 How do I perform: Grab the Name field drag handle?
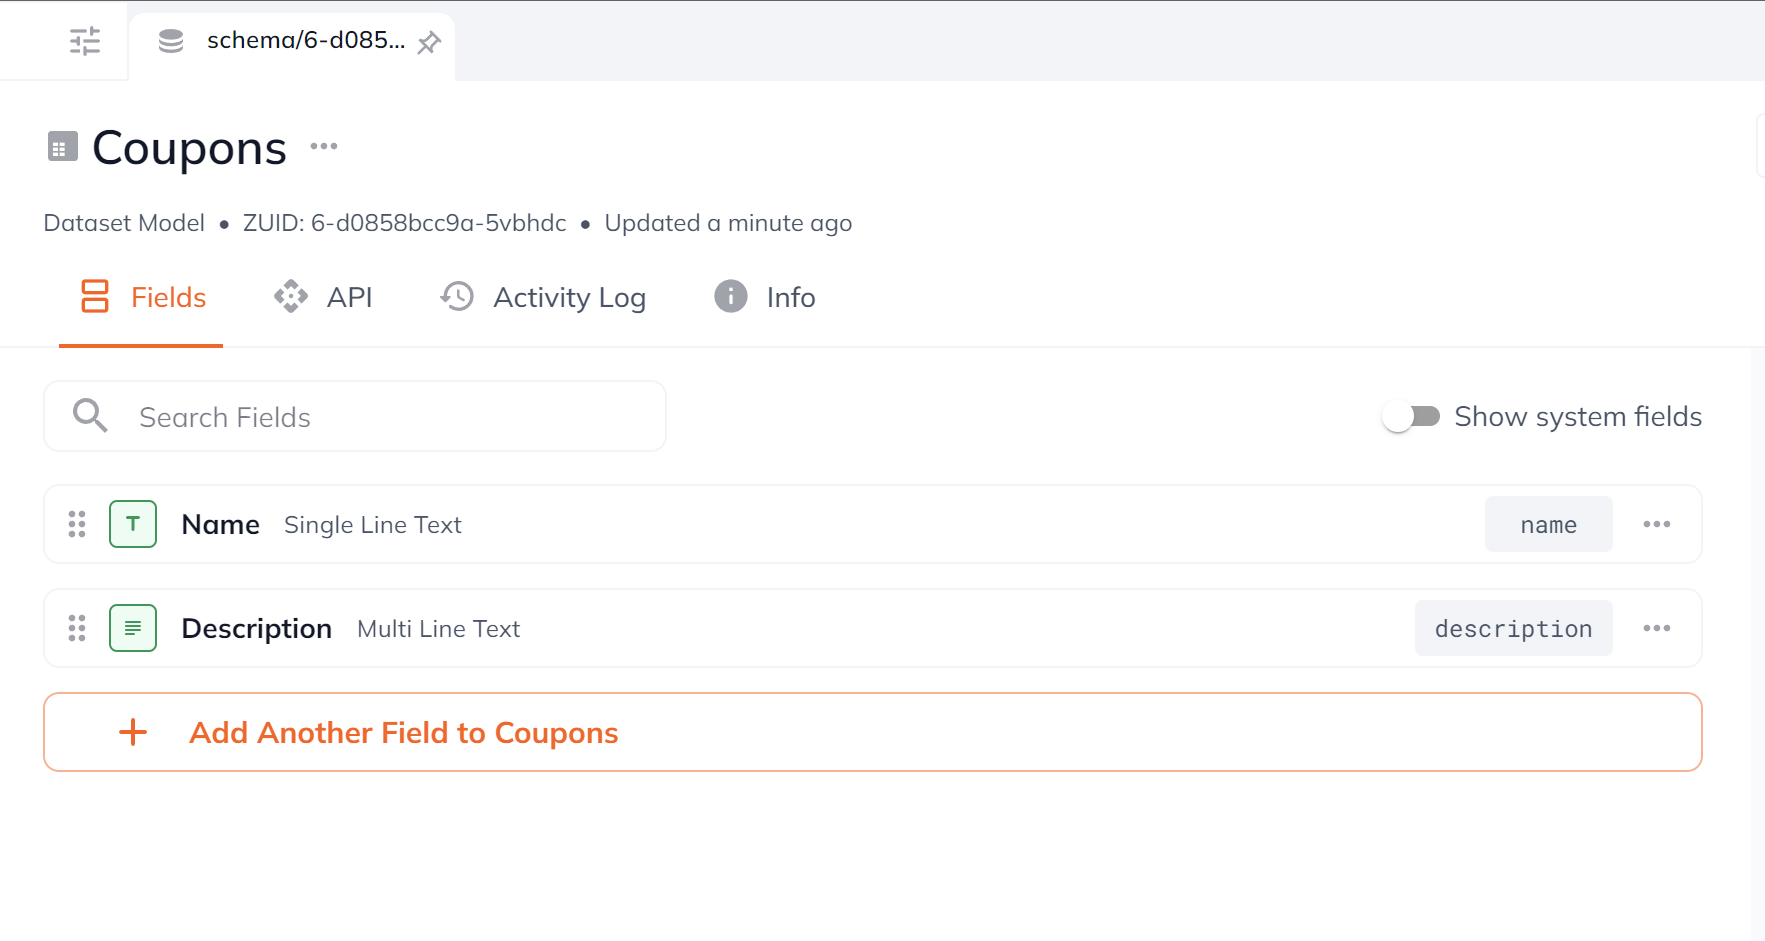[77, 524]
